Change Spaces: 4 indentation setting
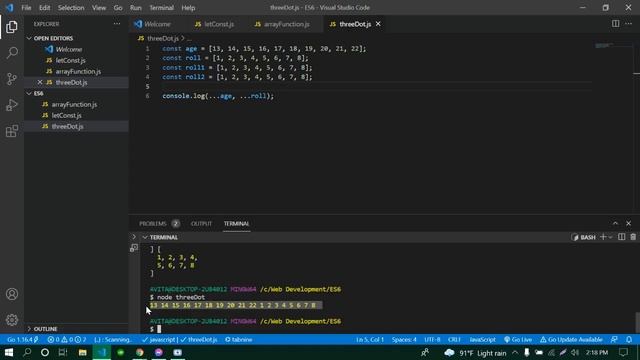The width and height of the screenshot is (640, 360). 404,340
